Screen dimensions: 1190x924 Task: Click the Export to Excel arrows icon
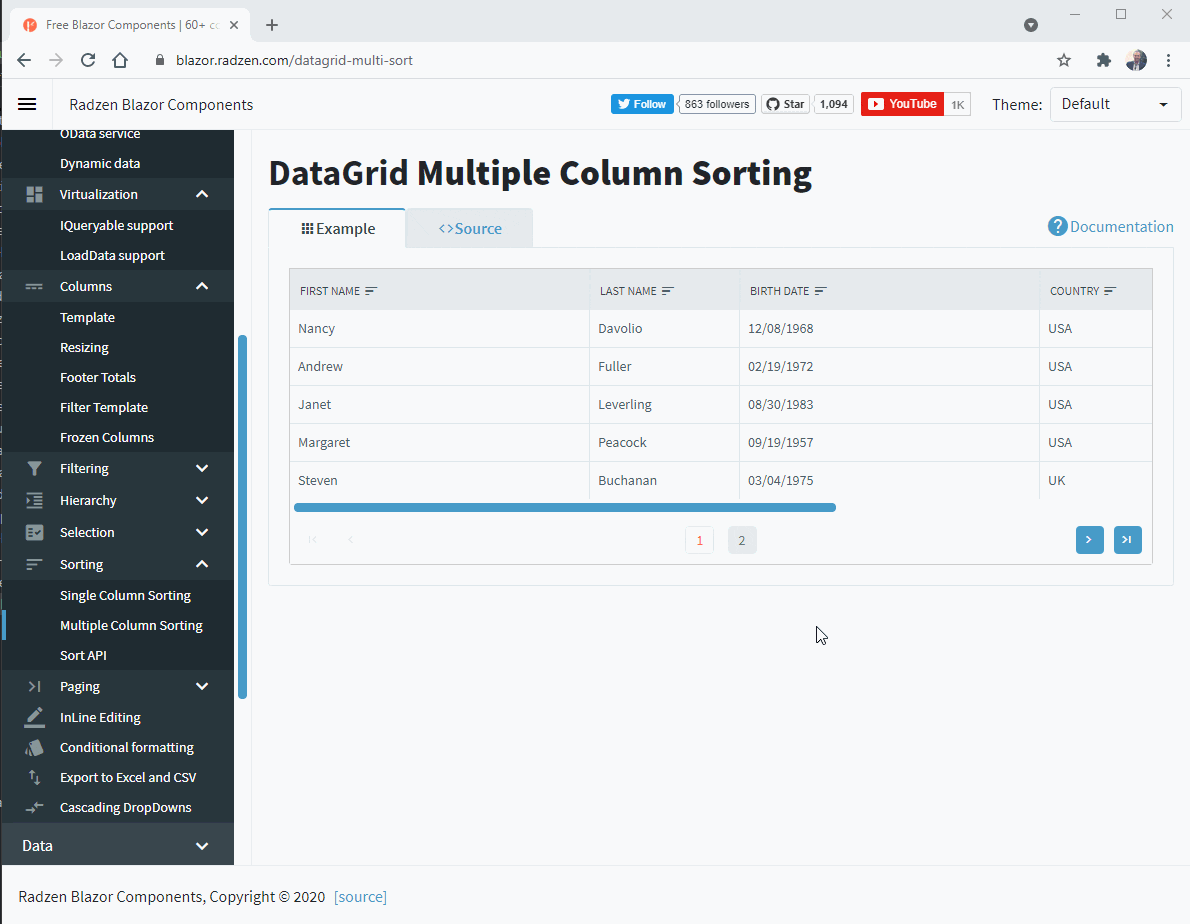tap(34, 778)
